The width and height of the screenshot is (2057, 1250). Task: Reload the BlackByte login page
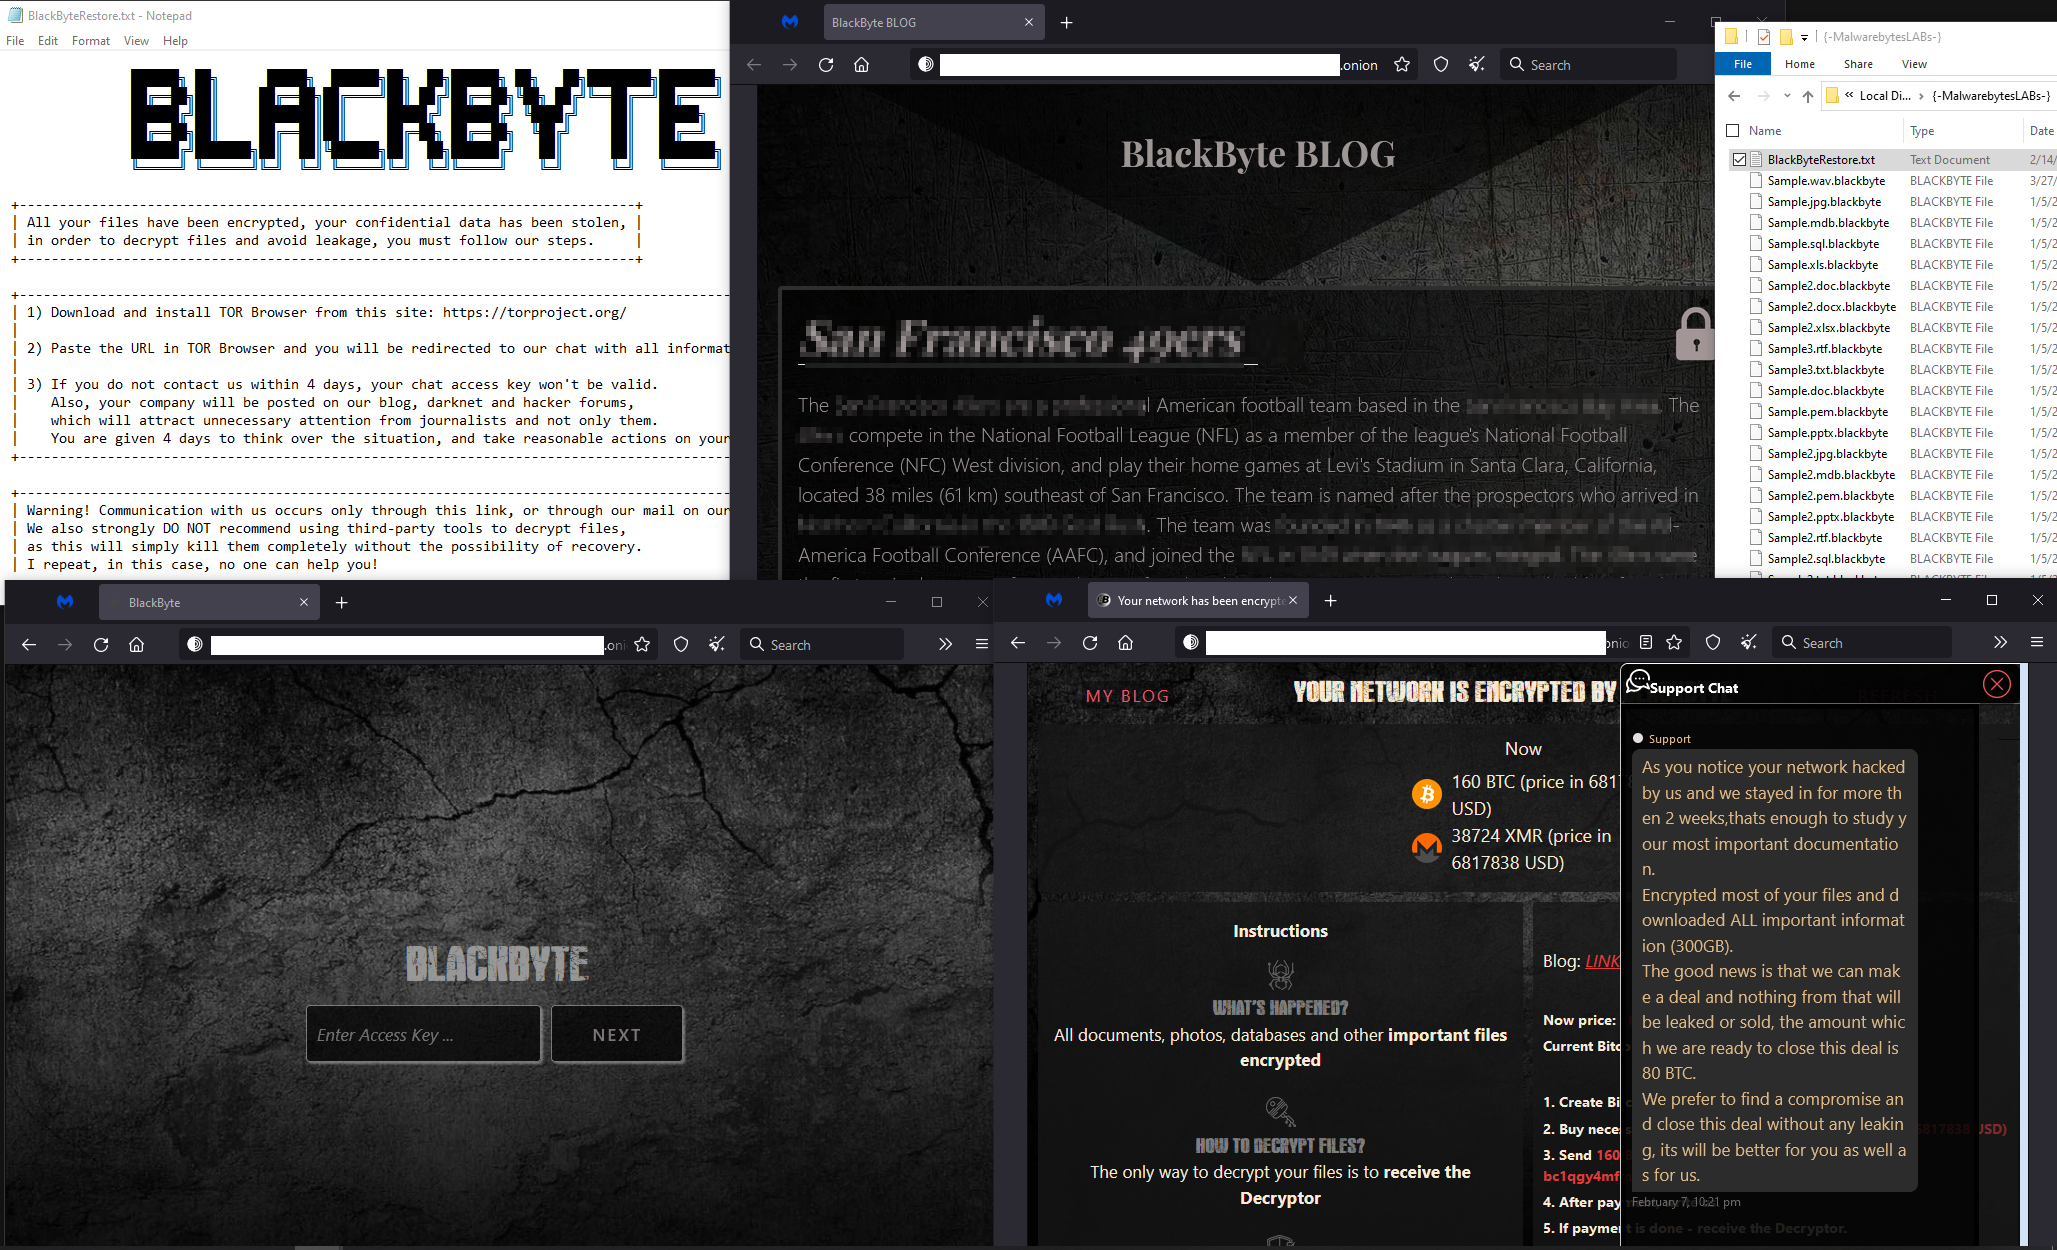(101, 645)
